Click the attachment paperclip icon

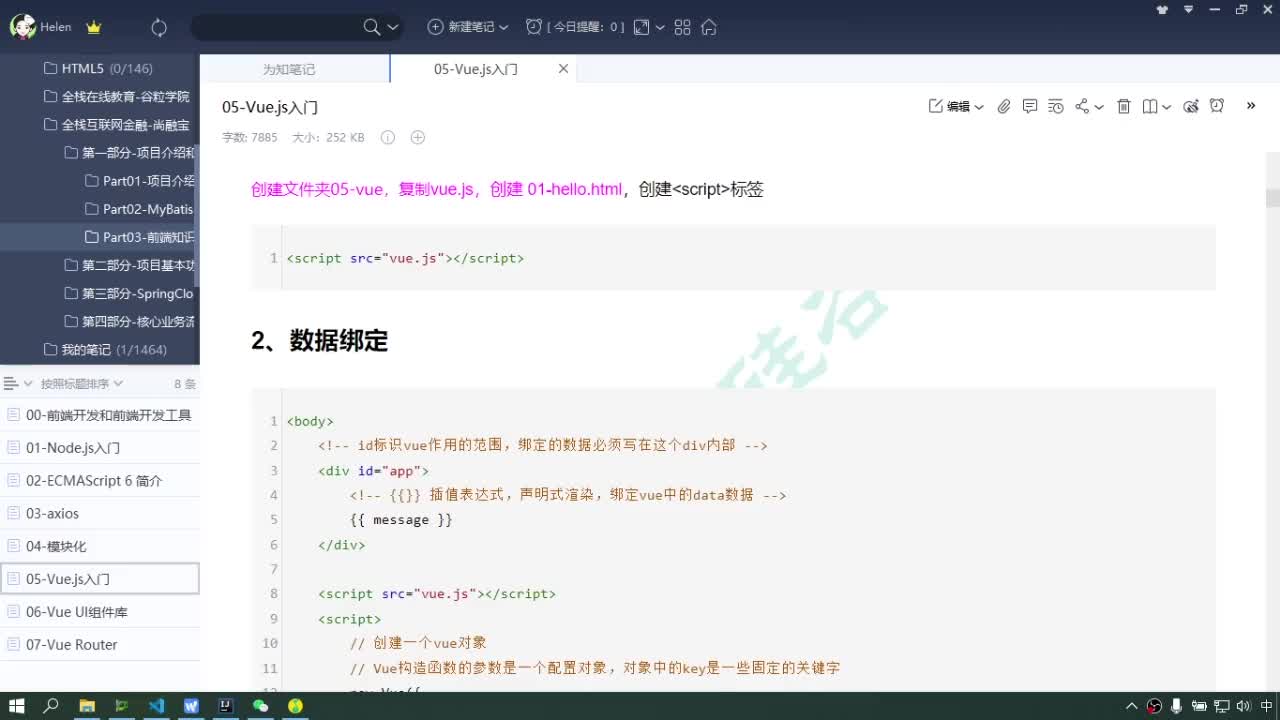click(1004, 106)
